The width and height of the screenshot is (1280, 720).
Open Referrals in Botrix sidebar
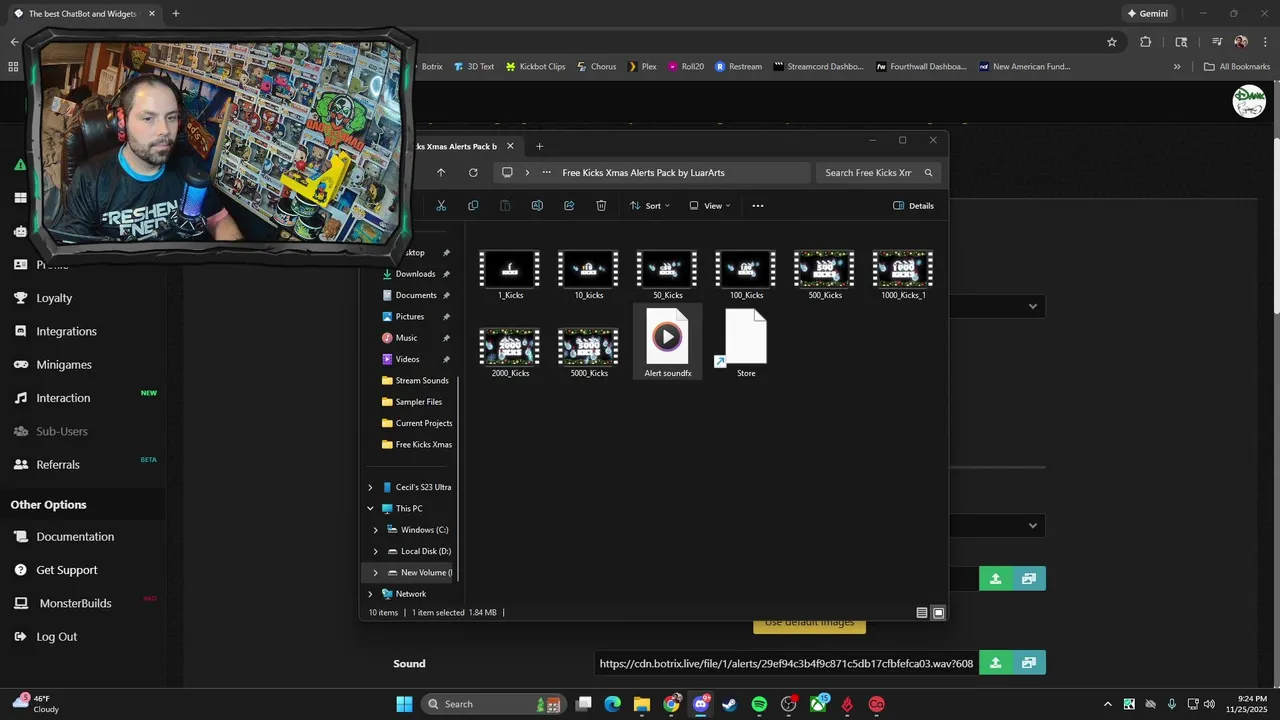58,464
